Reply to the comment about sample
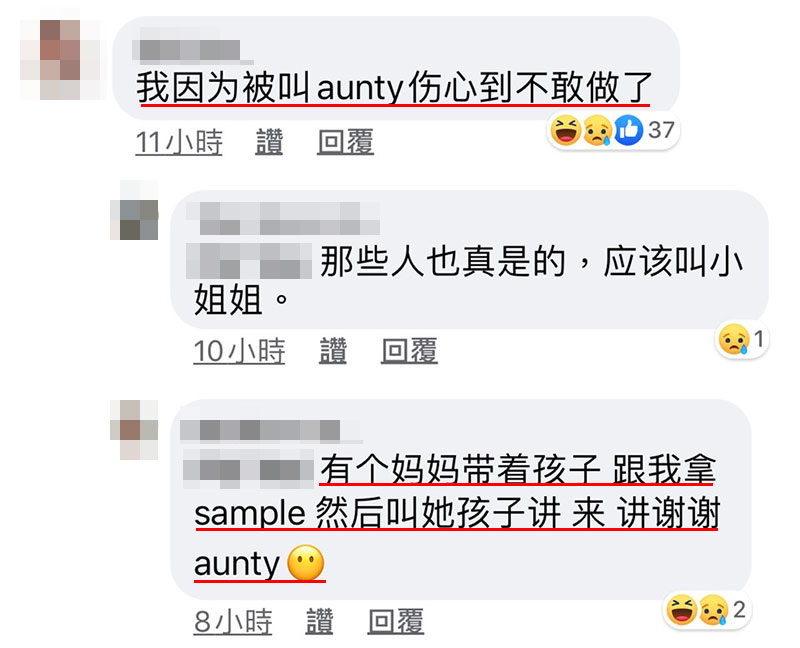 click(396, 621)
